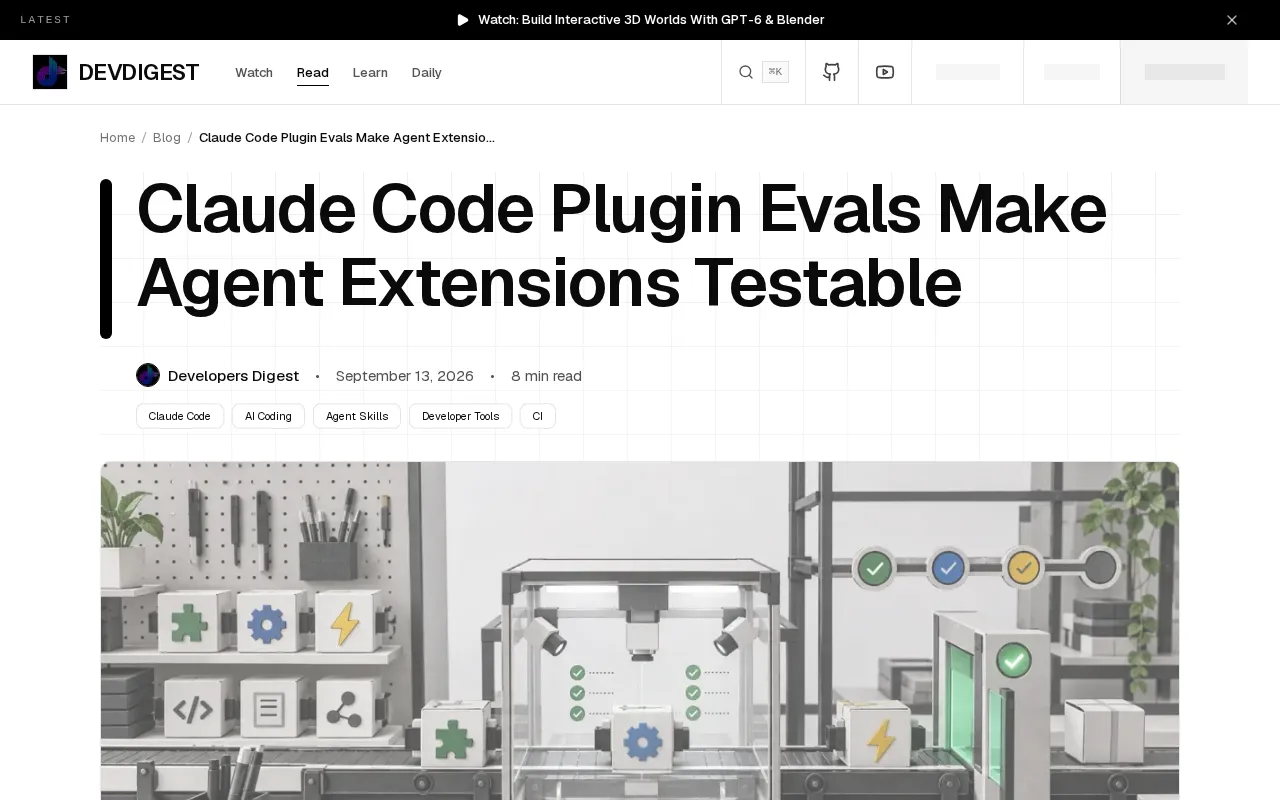Go to the Daily nav item
The width and height of the screenshot is (1280, 800).
click(427, 73)
